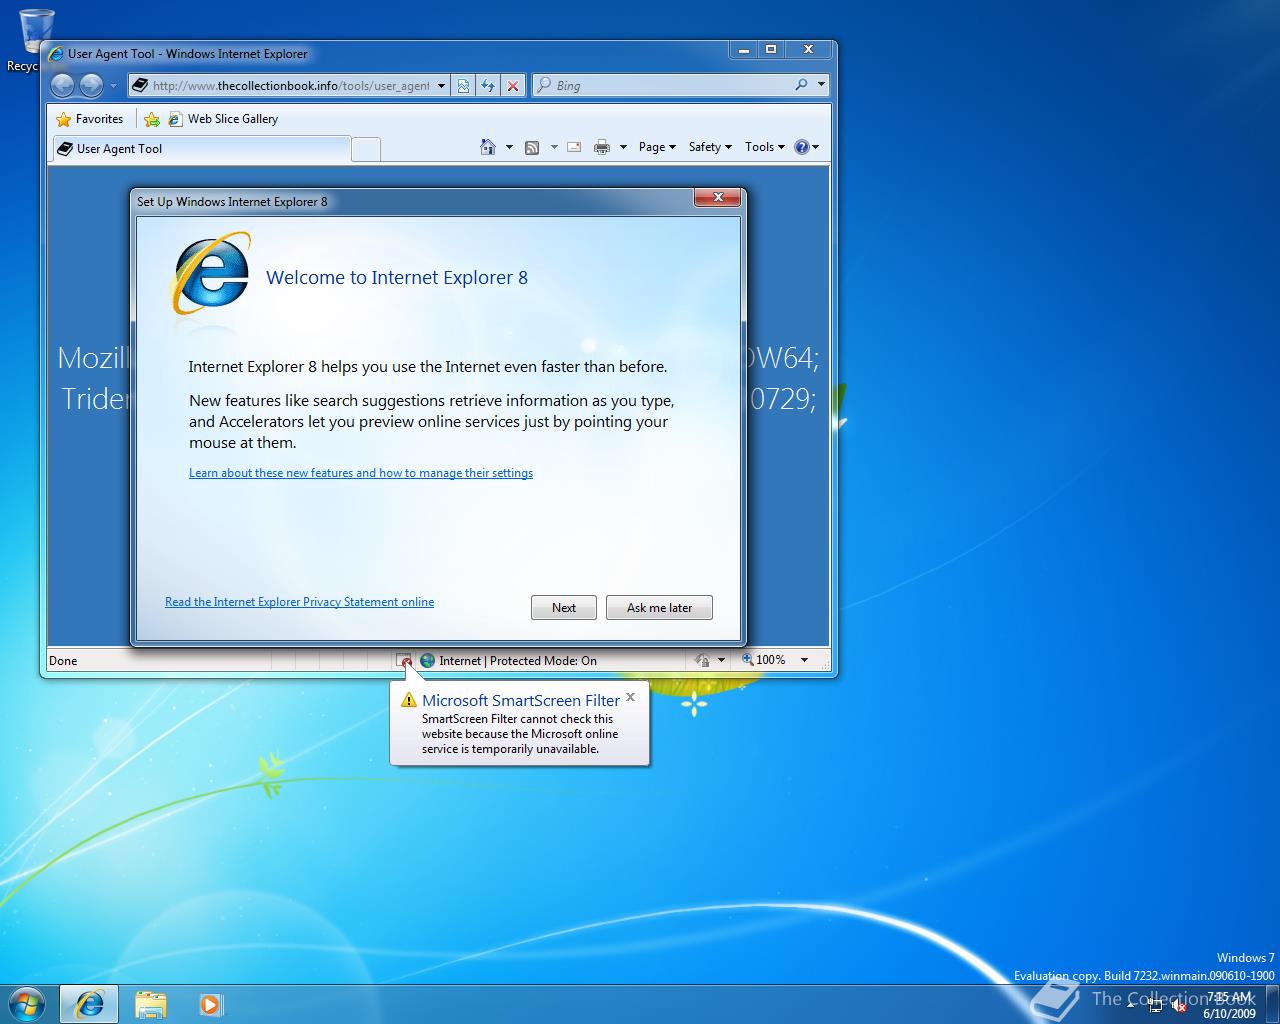Open Learn about these new features link

click(361, 473)
